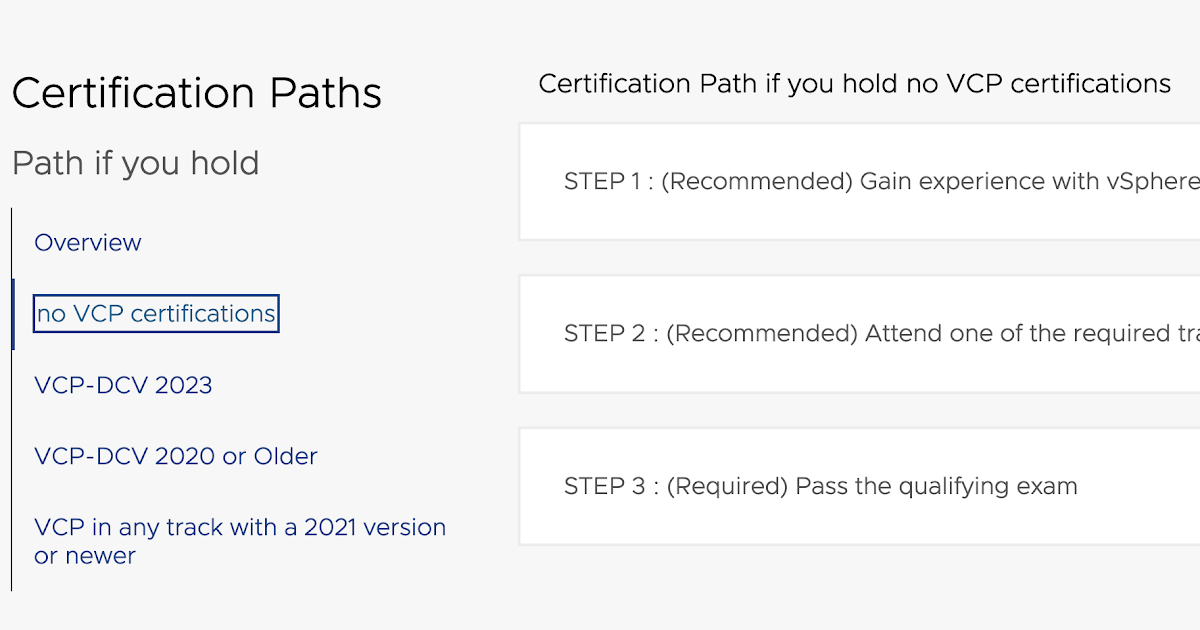This screenshot has height=630, width=1200.
Task: Click blue active indicator beside 'no VCP certifications'
Action: (13, 314)
